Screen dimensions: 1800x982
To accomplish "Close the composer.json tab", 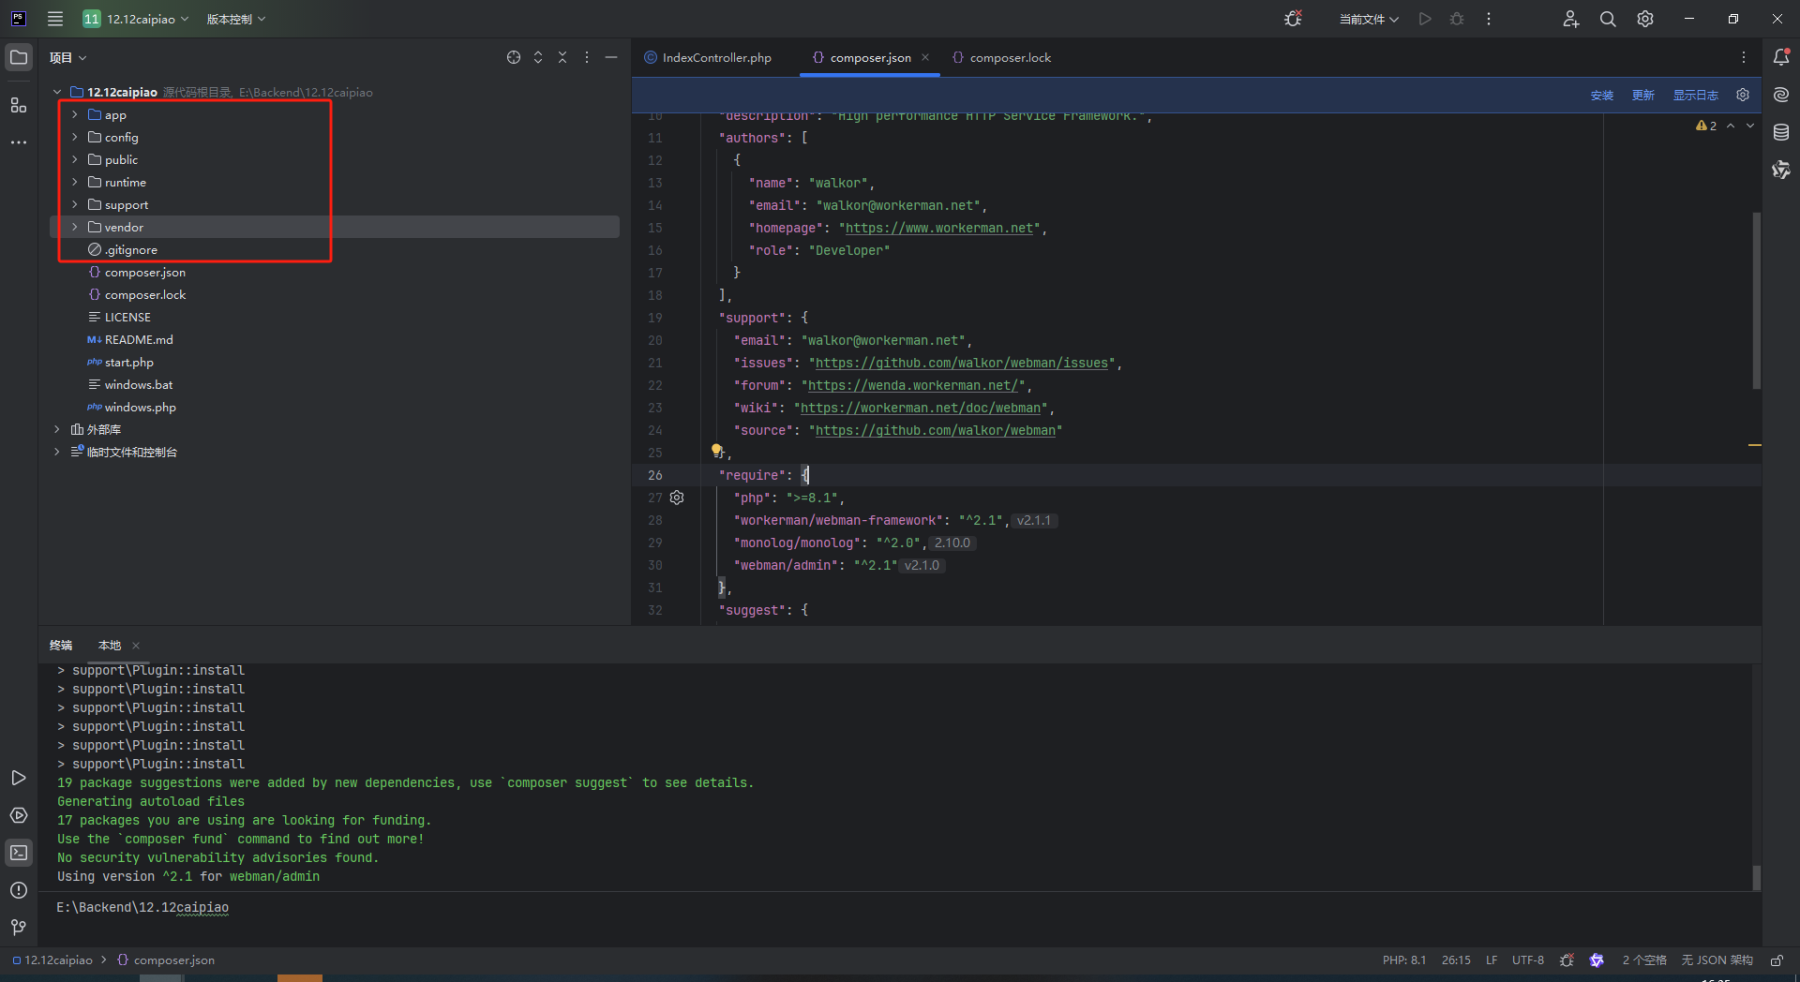I will [925, 57].
